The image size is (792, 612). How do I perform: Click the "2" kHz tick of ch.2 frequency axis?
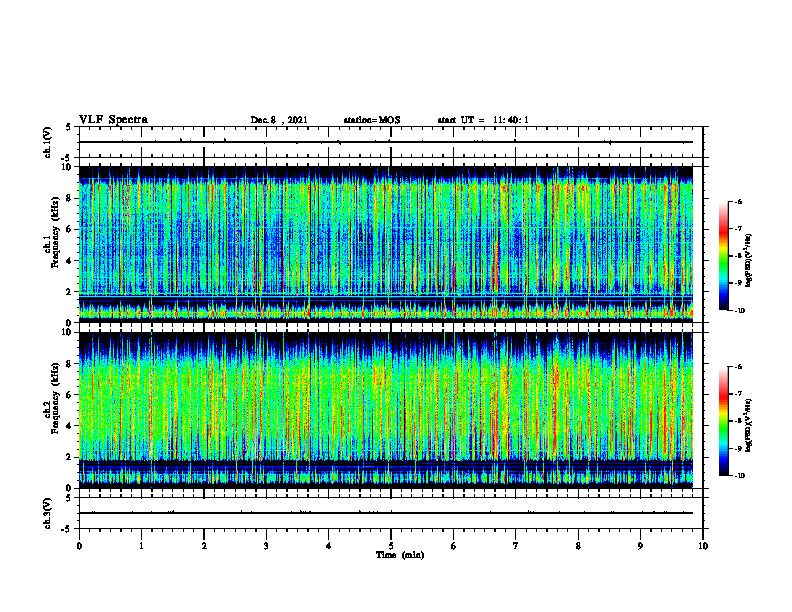[69, 457]
